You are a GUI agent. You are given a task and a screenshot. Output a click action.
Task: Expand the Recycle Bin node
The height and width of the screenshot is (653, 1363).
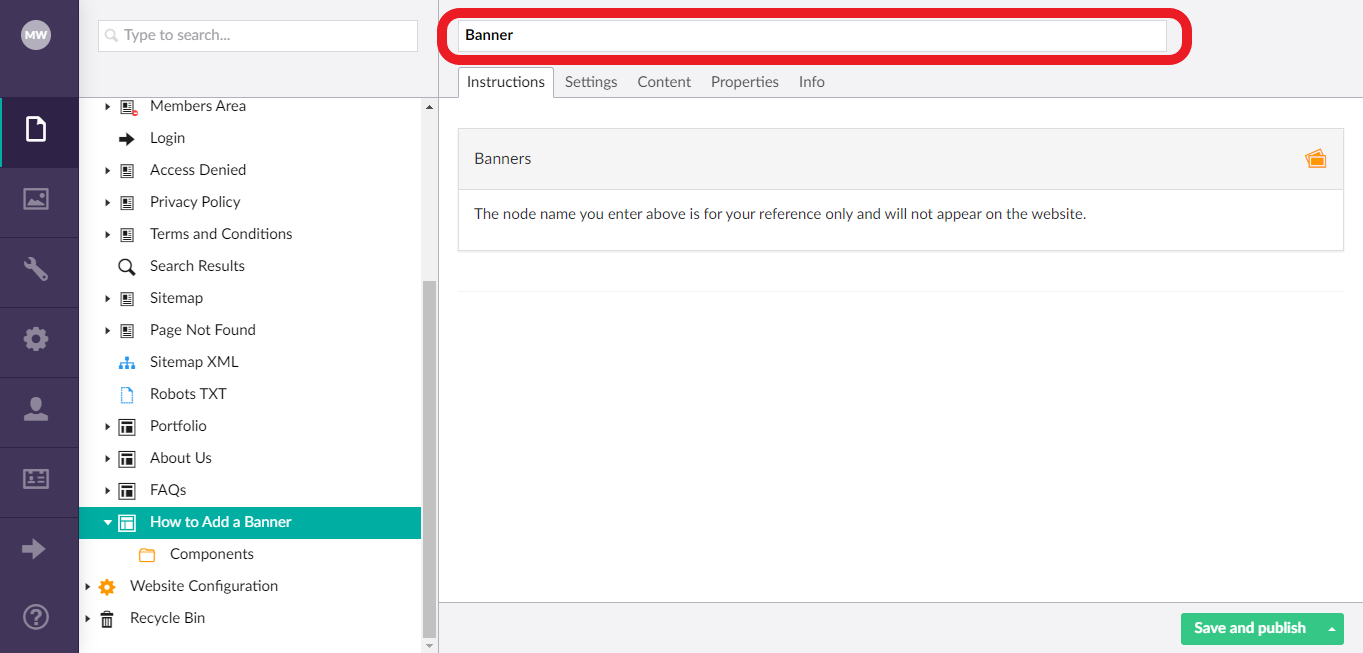tap(88, 619)
